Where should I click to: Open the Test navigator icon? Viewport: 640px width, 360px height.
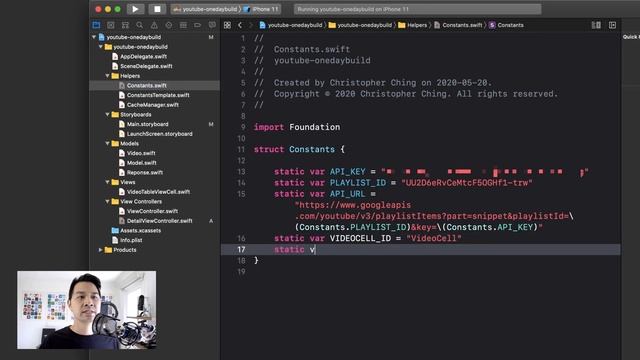point(169,25)
